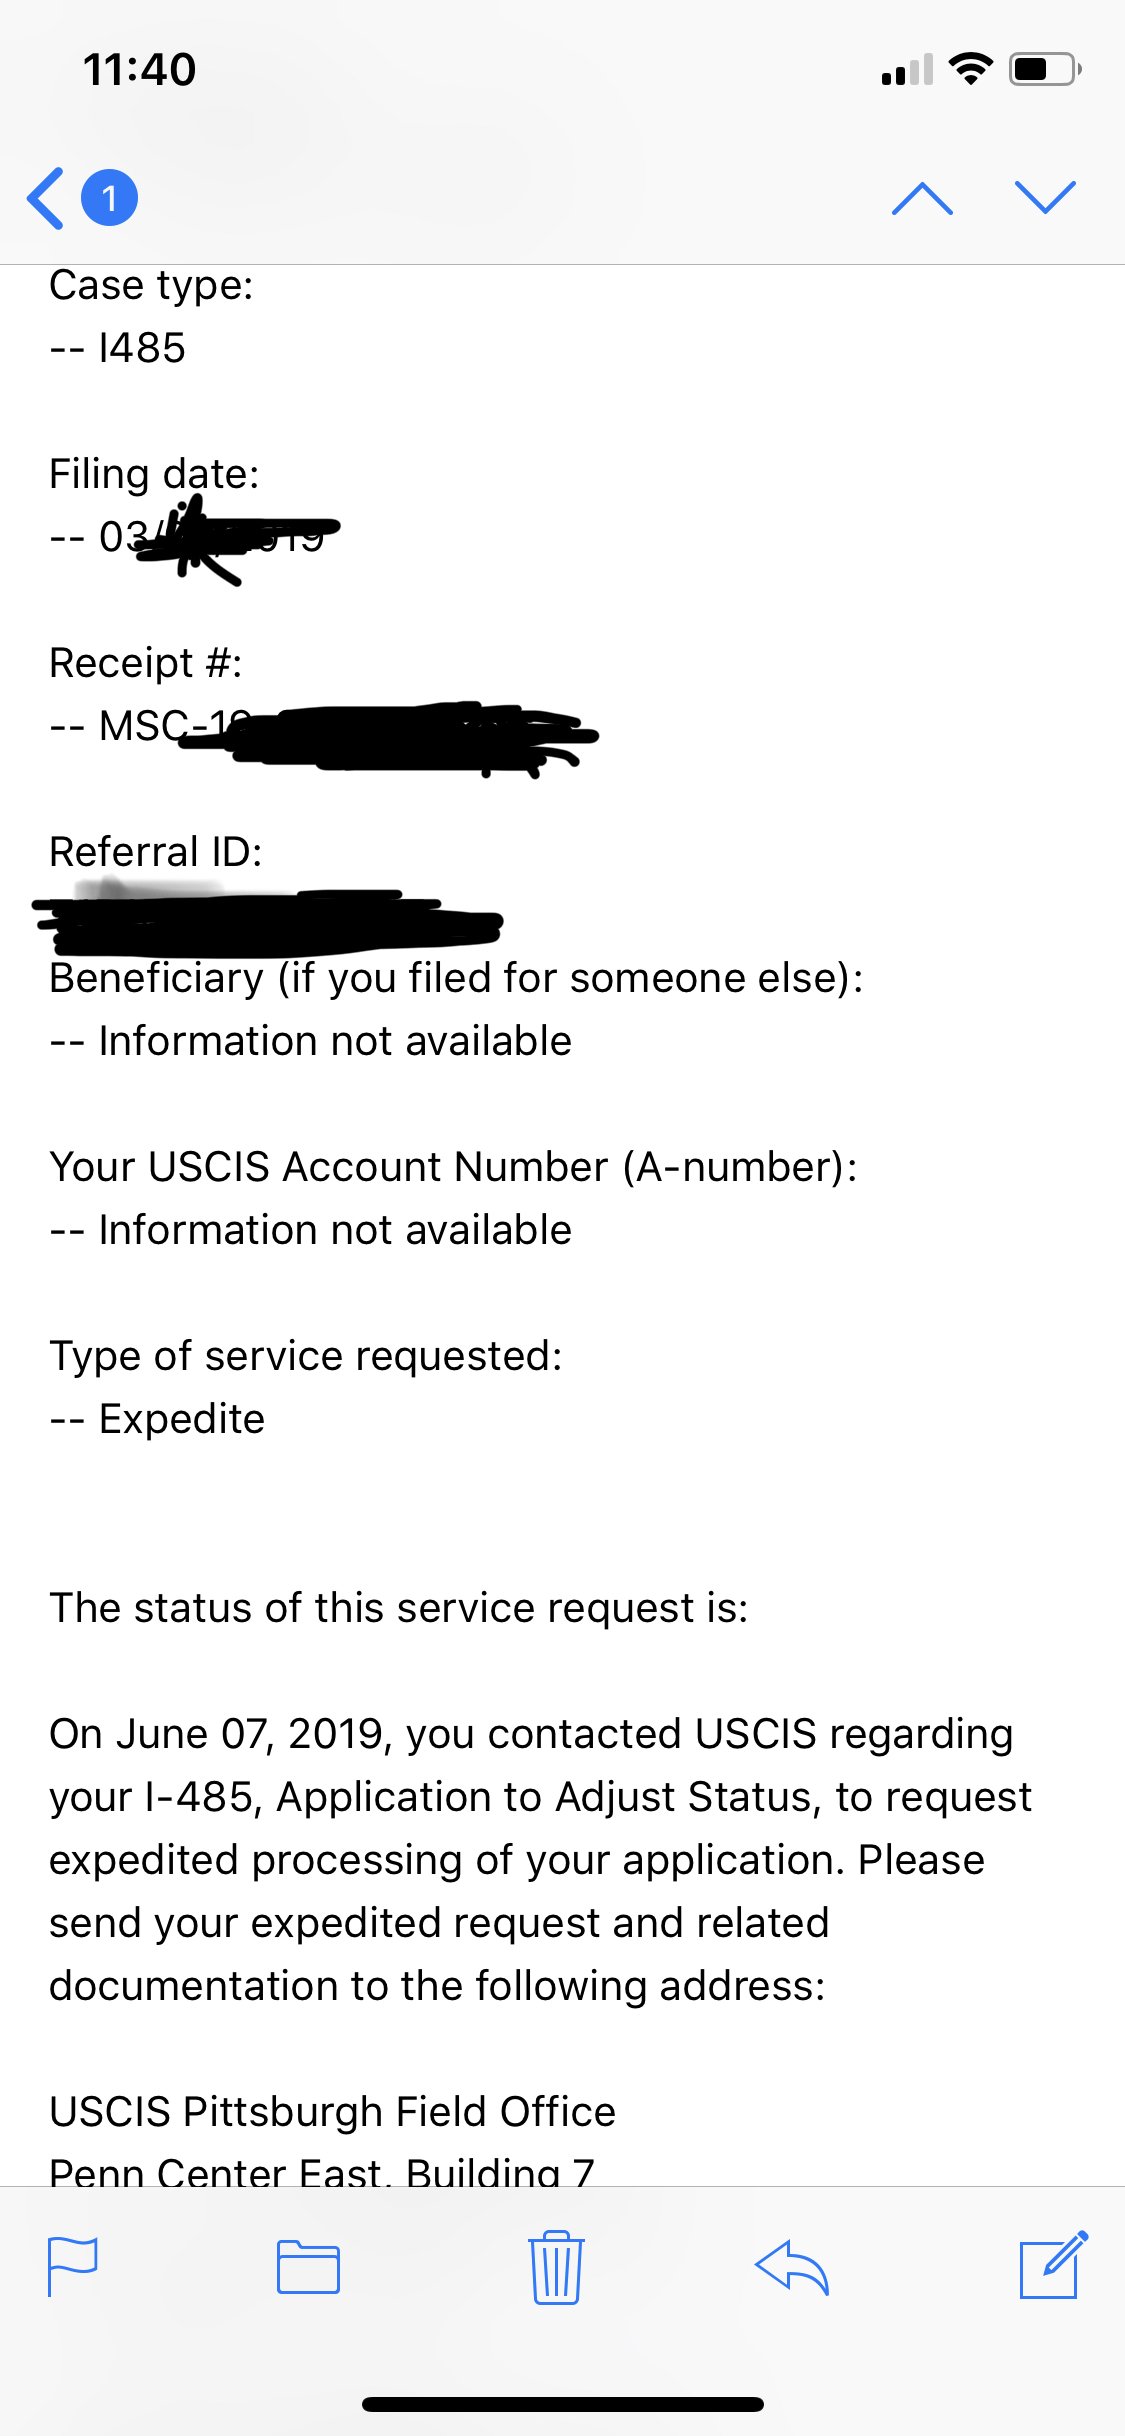
Task: Tap the reply arrow icon
Action: pos(791,2267)
